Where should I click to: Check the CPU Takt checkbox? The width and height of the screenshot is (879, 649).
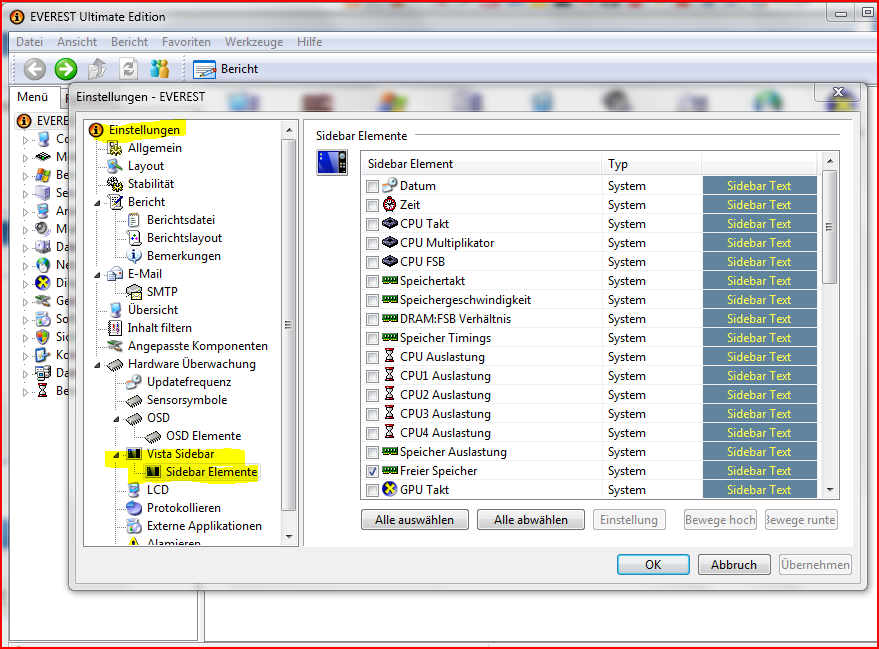point(372,224)
